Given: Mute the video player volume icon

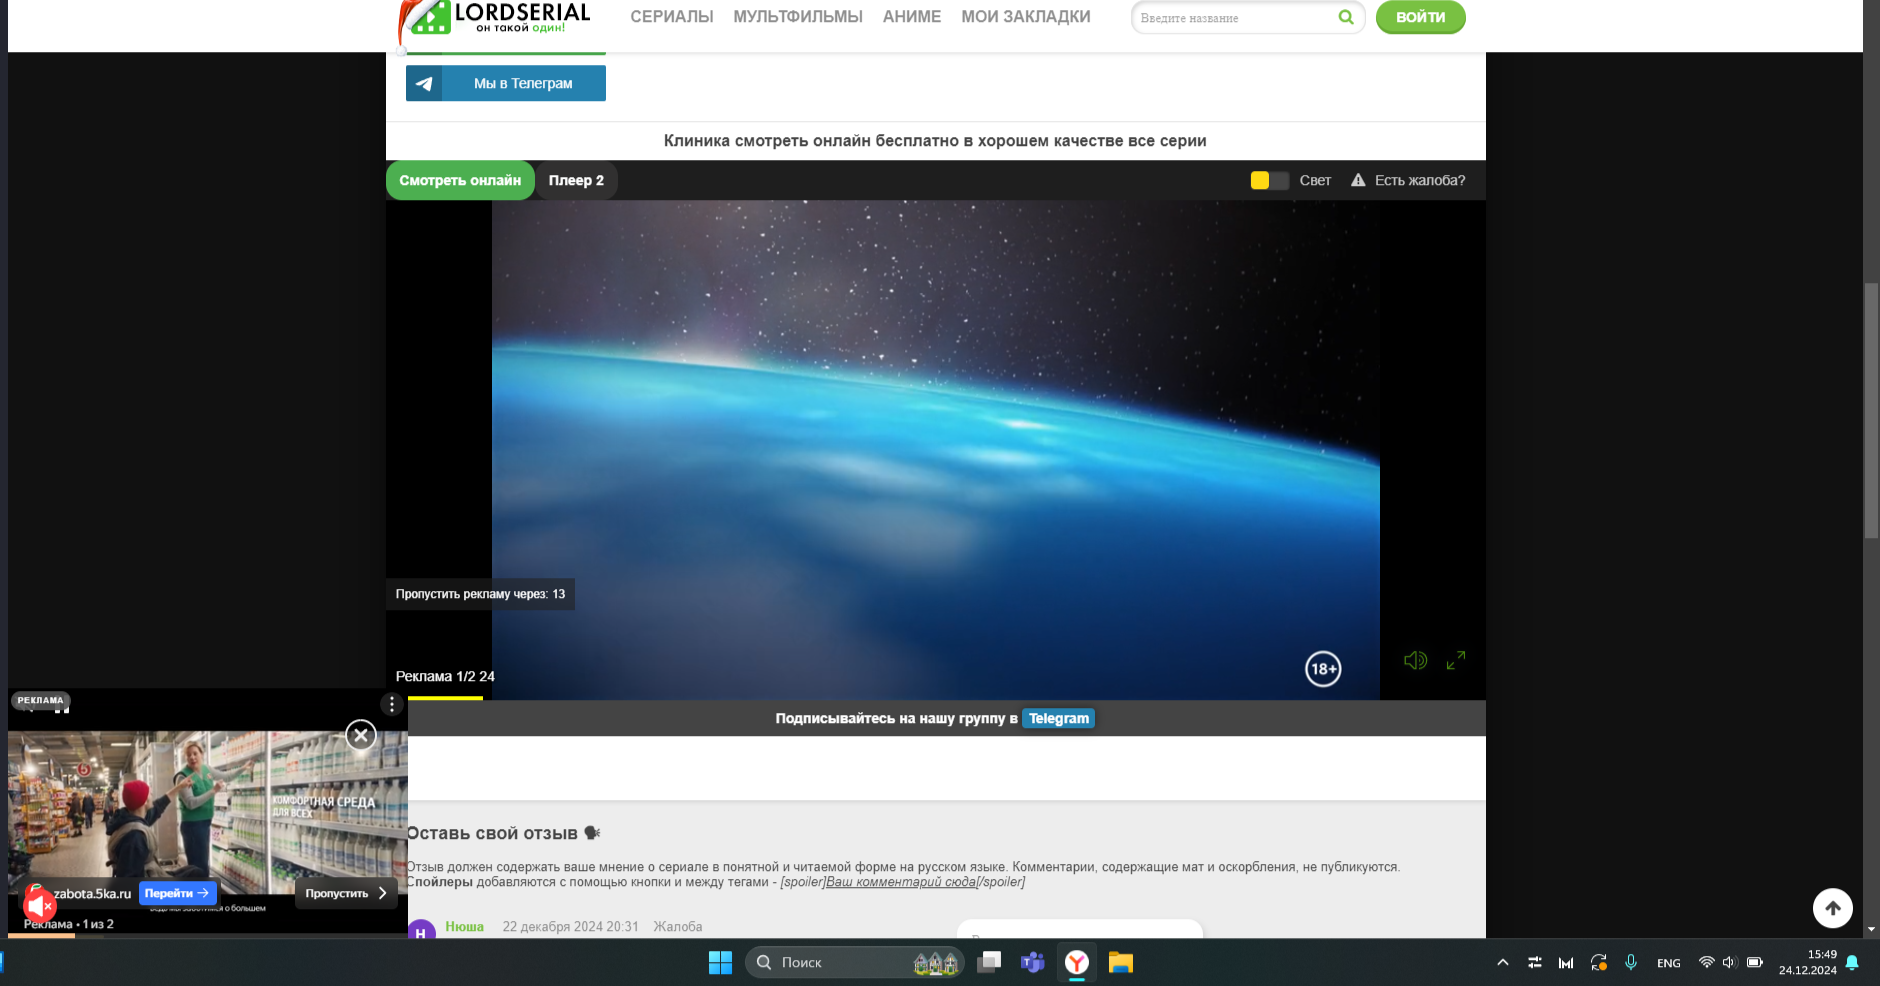Looking at the screenshot, I should point(1415,660).
